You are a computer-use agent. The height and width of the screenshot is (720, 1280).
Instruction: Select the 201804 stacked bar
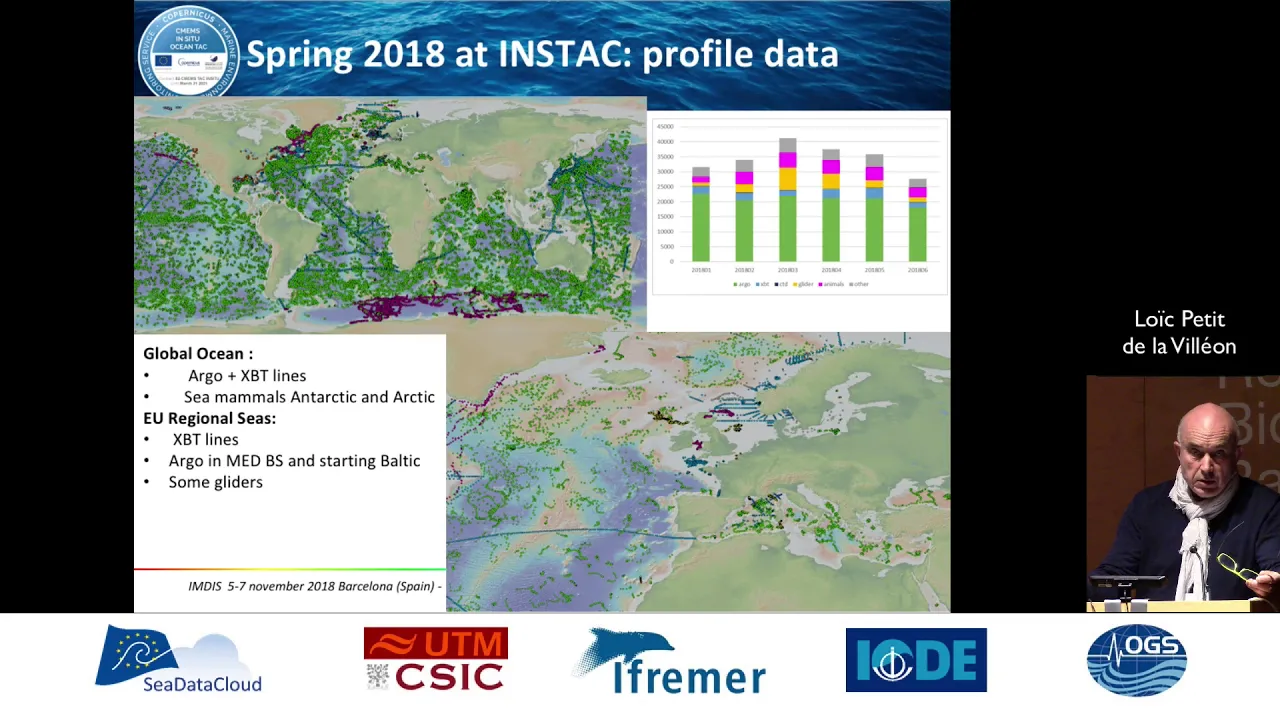tap(831, 205)
